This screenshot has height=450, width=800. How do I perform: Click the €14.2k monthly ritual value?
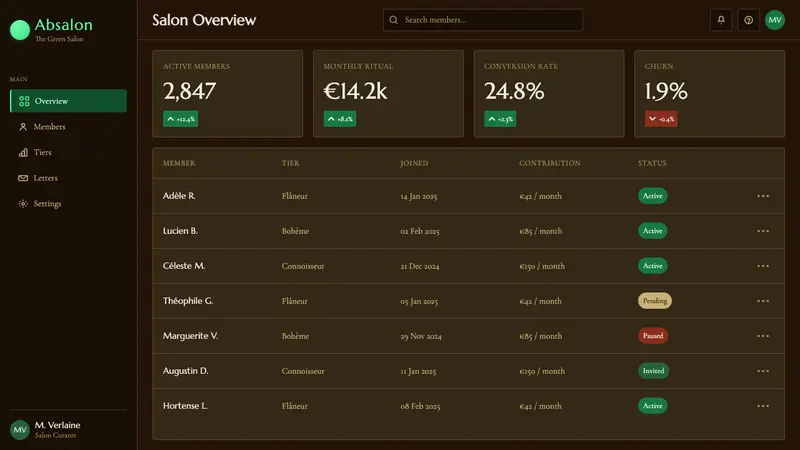coord(355,91)
